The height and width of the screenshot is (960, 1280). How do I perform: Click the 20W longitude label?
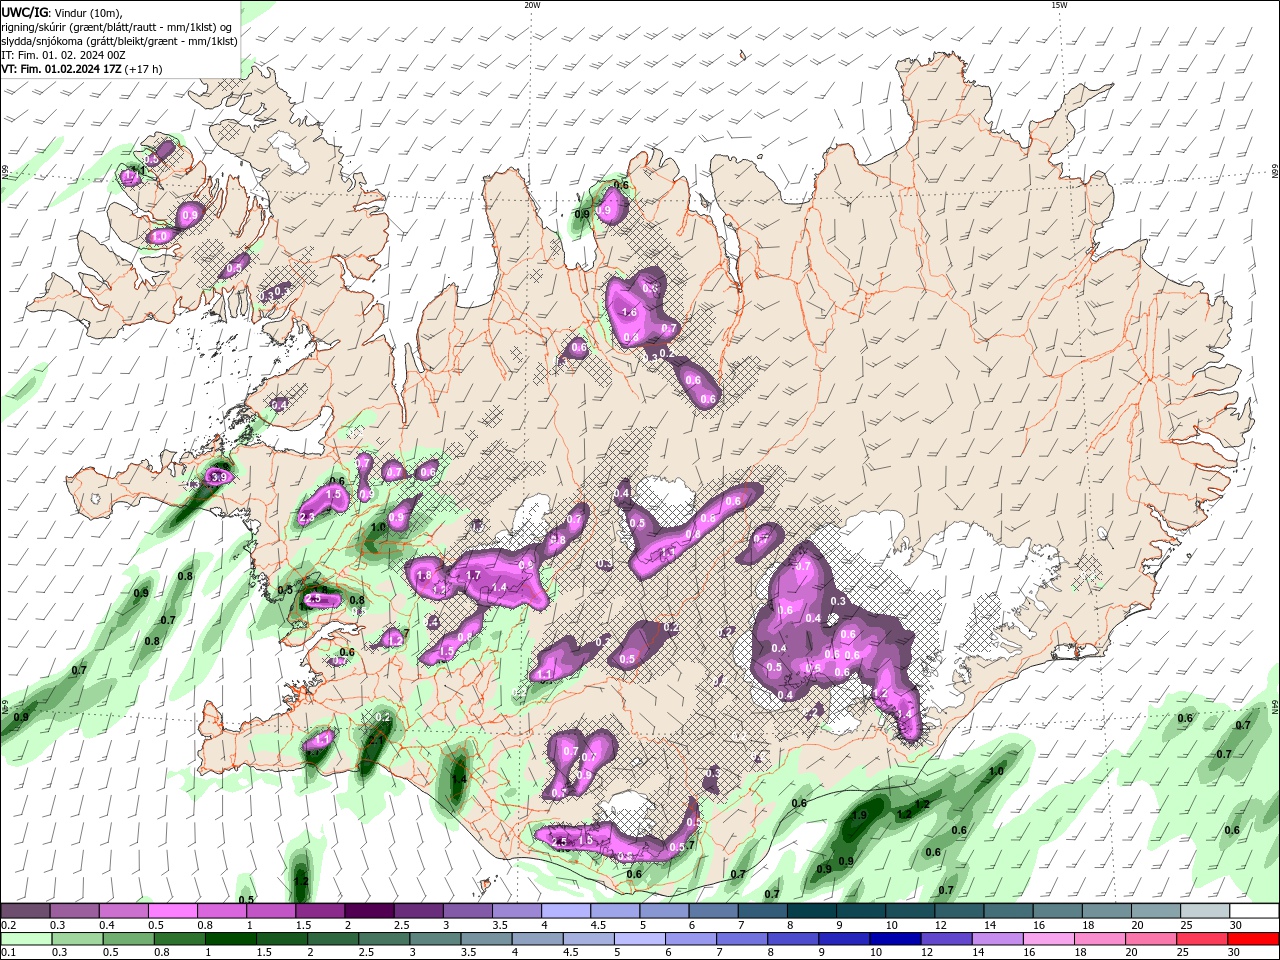click(x=532, y=5)
